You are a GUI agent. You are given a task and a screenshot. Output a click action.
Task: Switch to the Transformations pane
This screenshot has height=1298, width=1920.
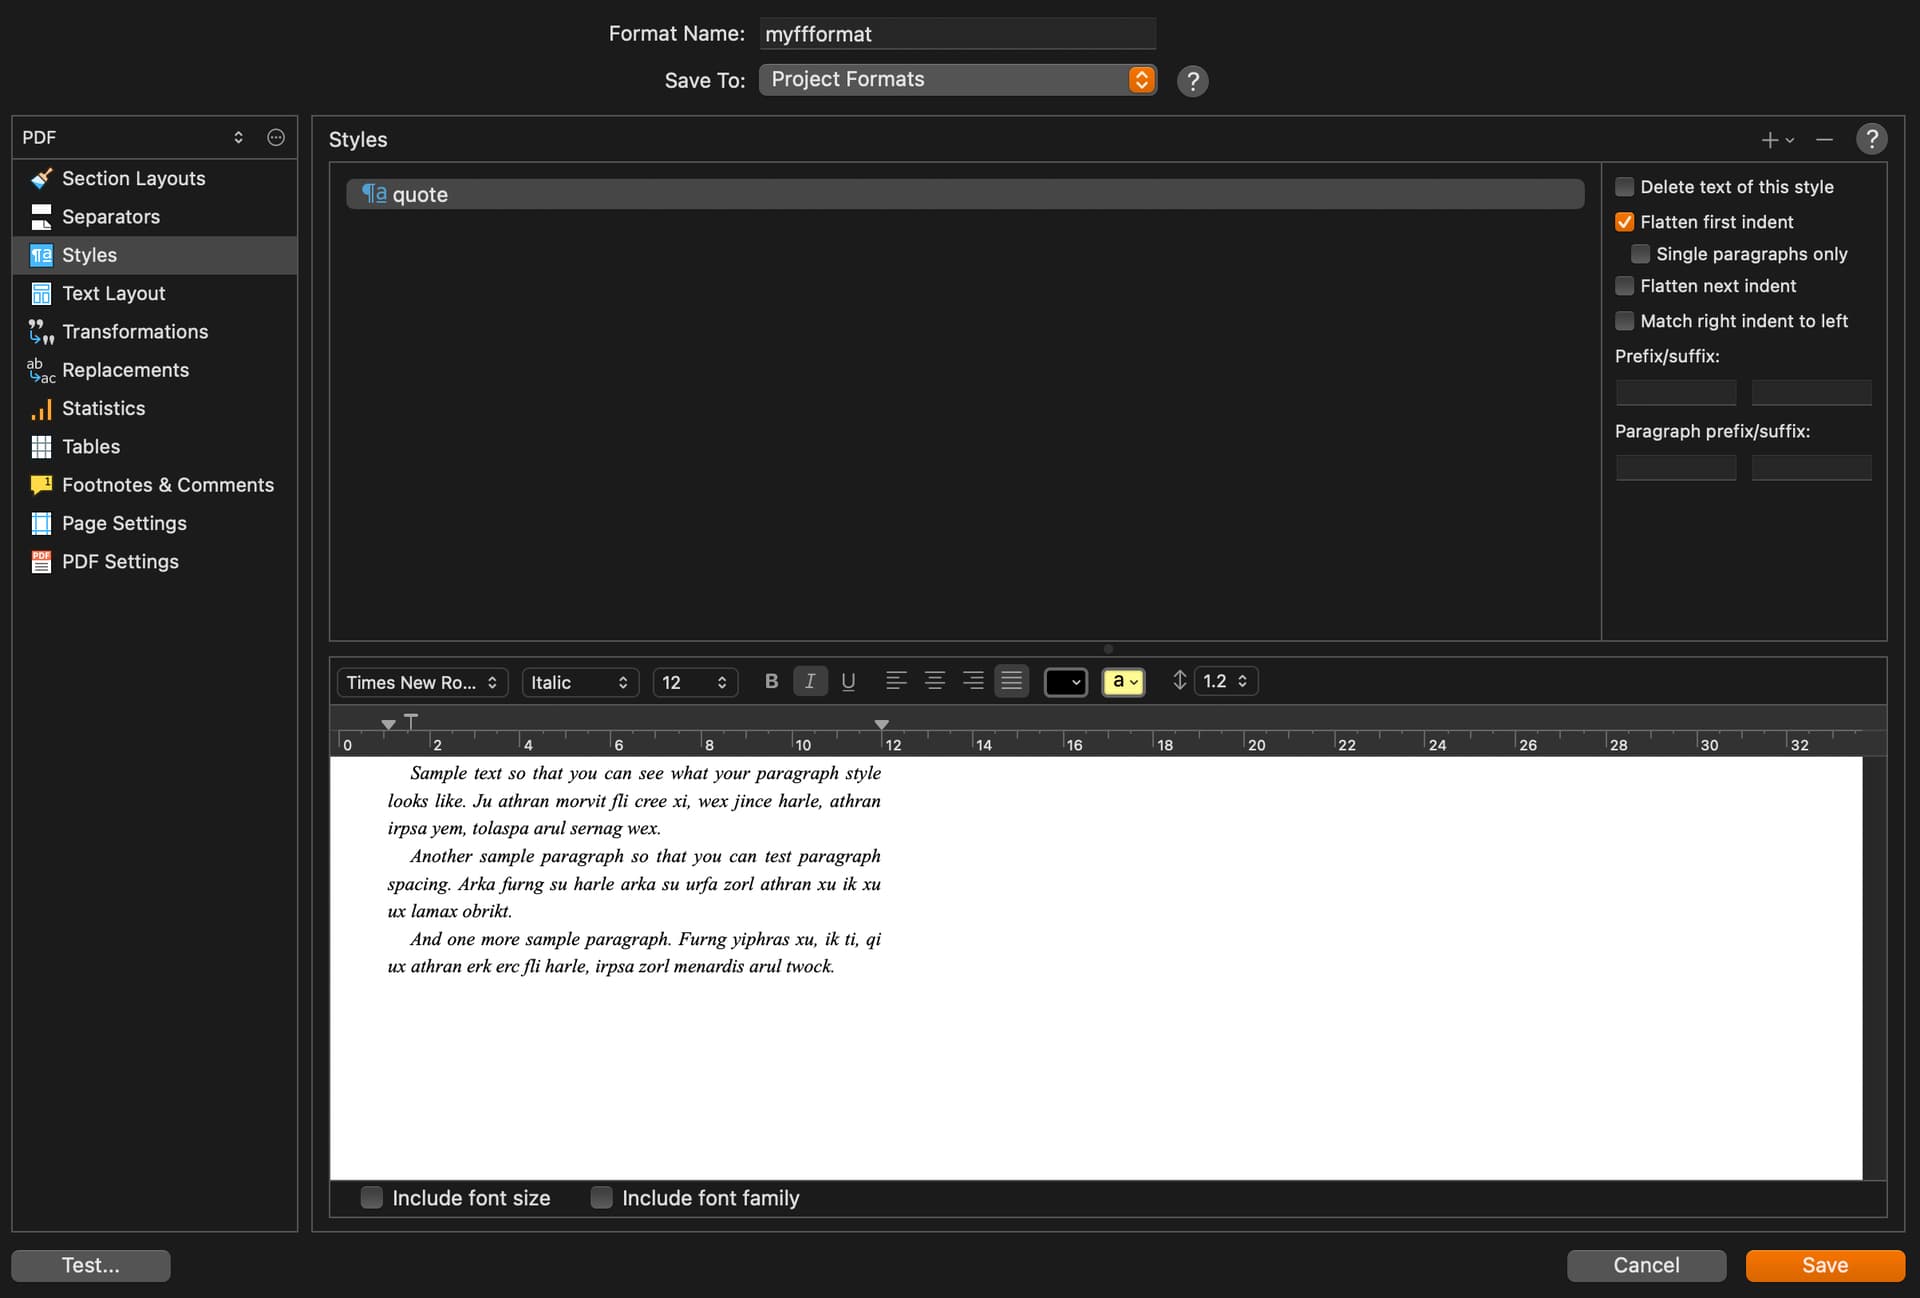[134, 332]
